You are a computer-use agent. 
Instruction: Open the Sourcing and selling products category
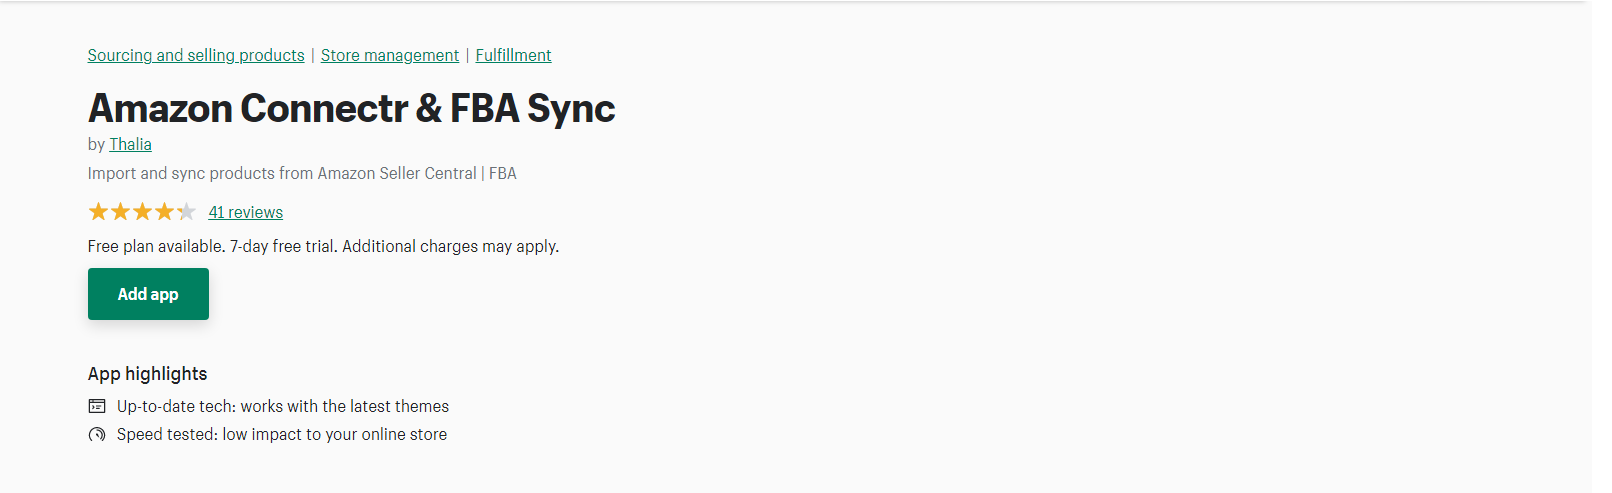pyautogui.click(x=196, y=55)
